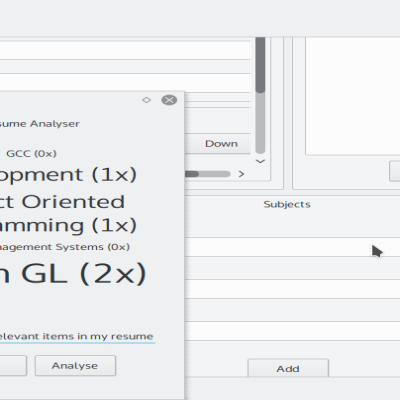
Task: Click the first row of the Subjects list
Action: click(292, 247)
